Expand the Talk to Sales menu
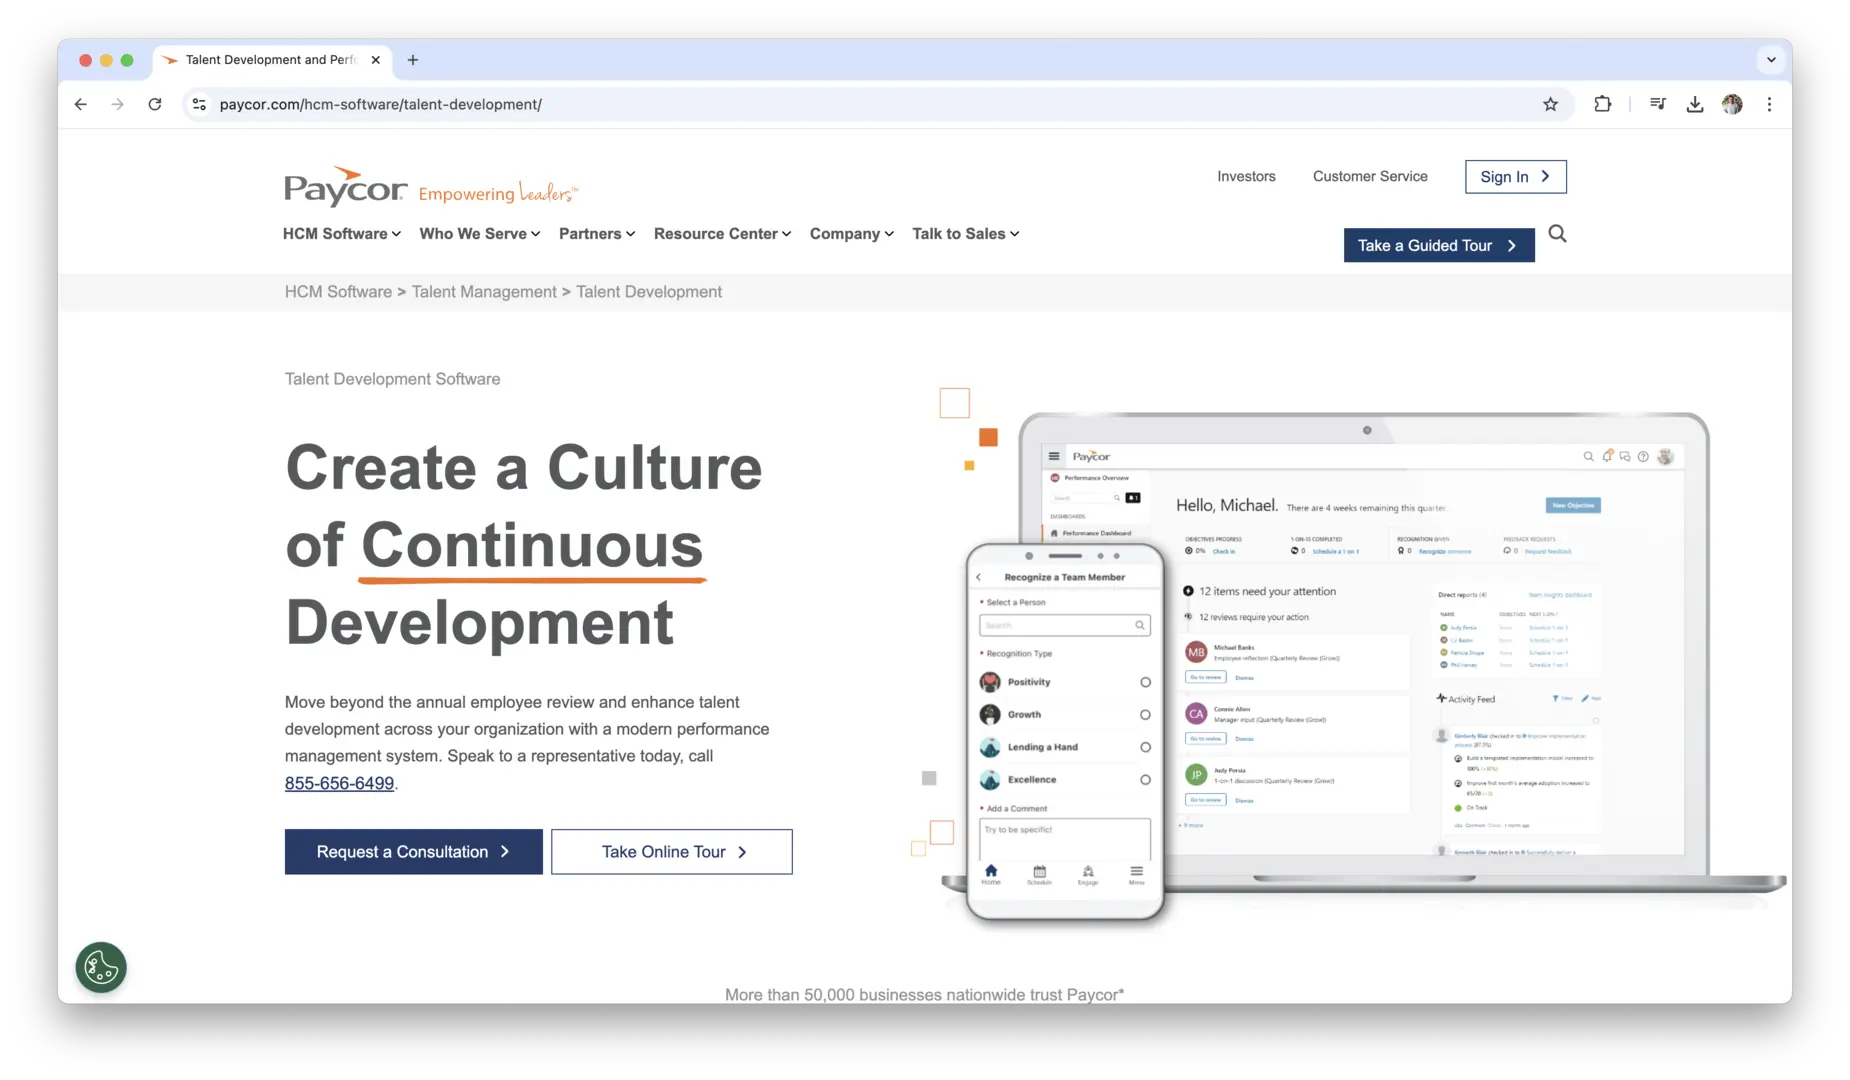 point(965,234)
